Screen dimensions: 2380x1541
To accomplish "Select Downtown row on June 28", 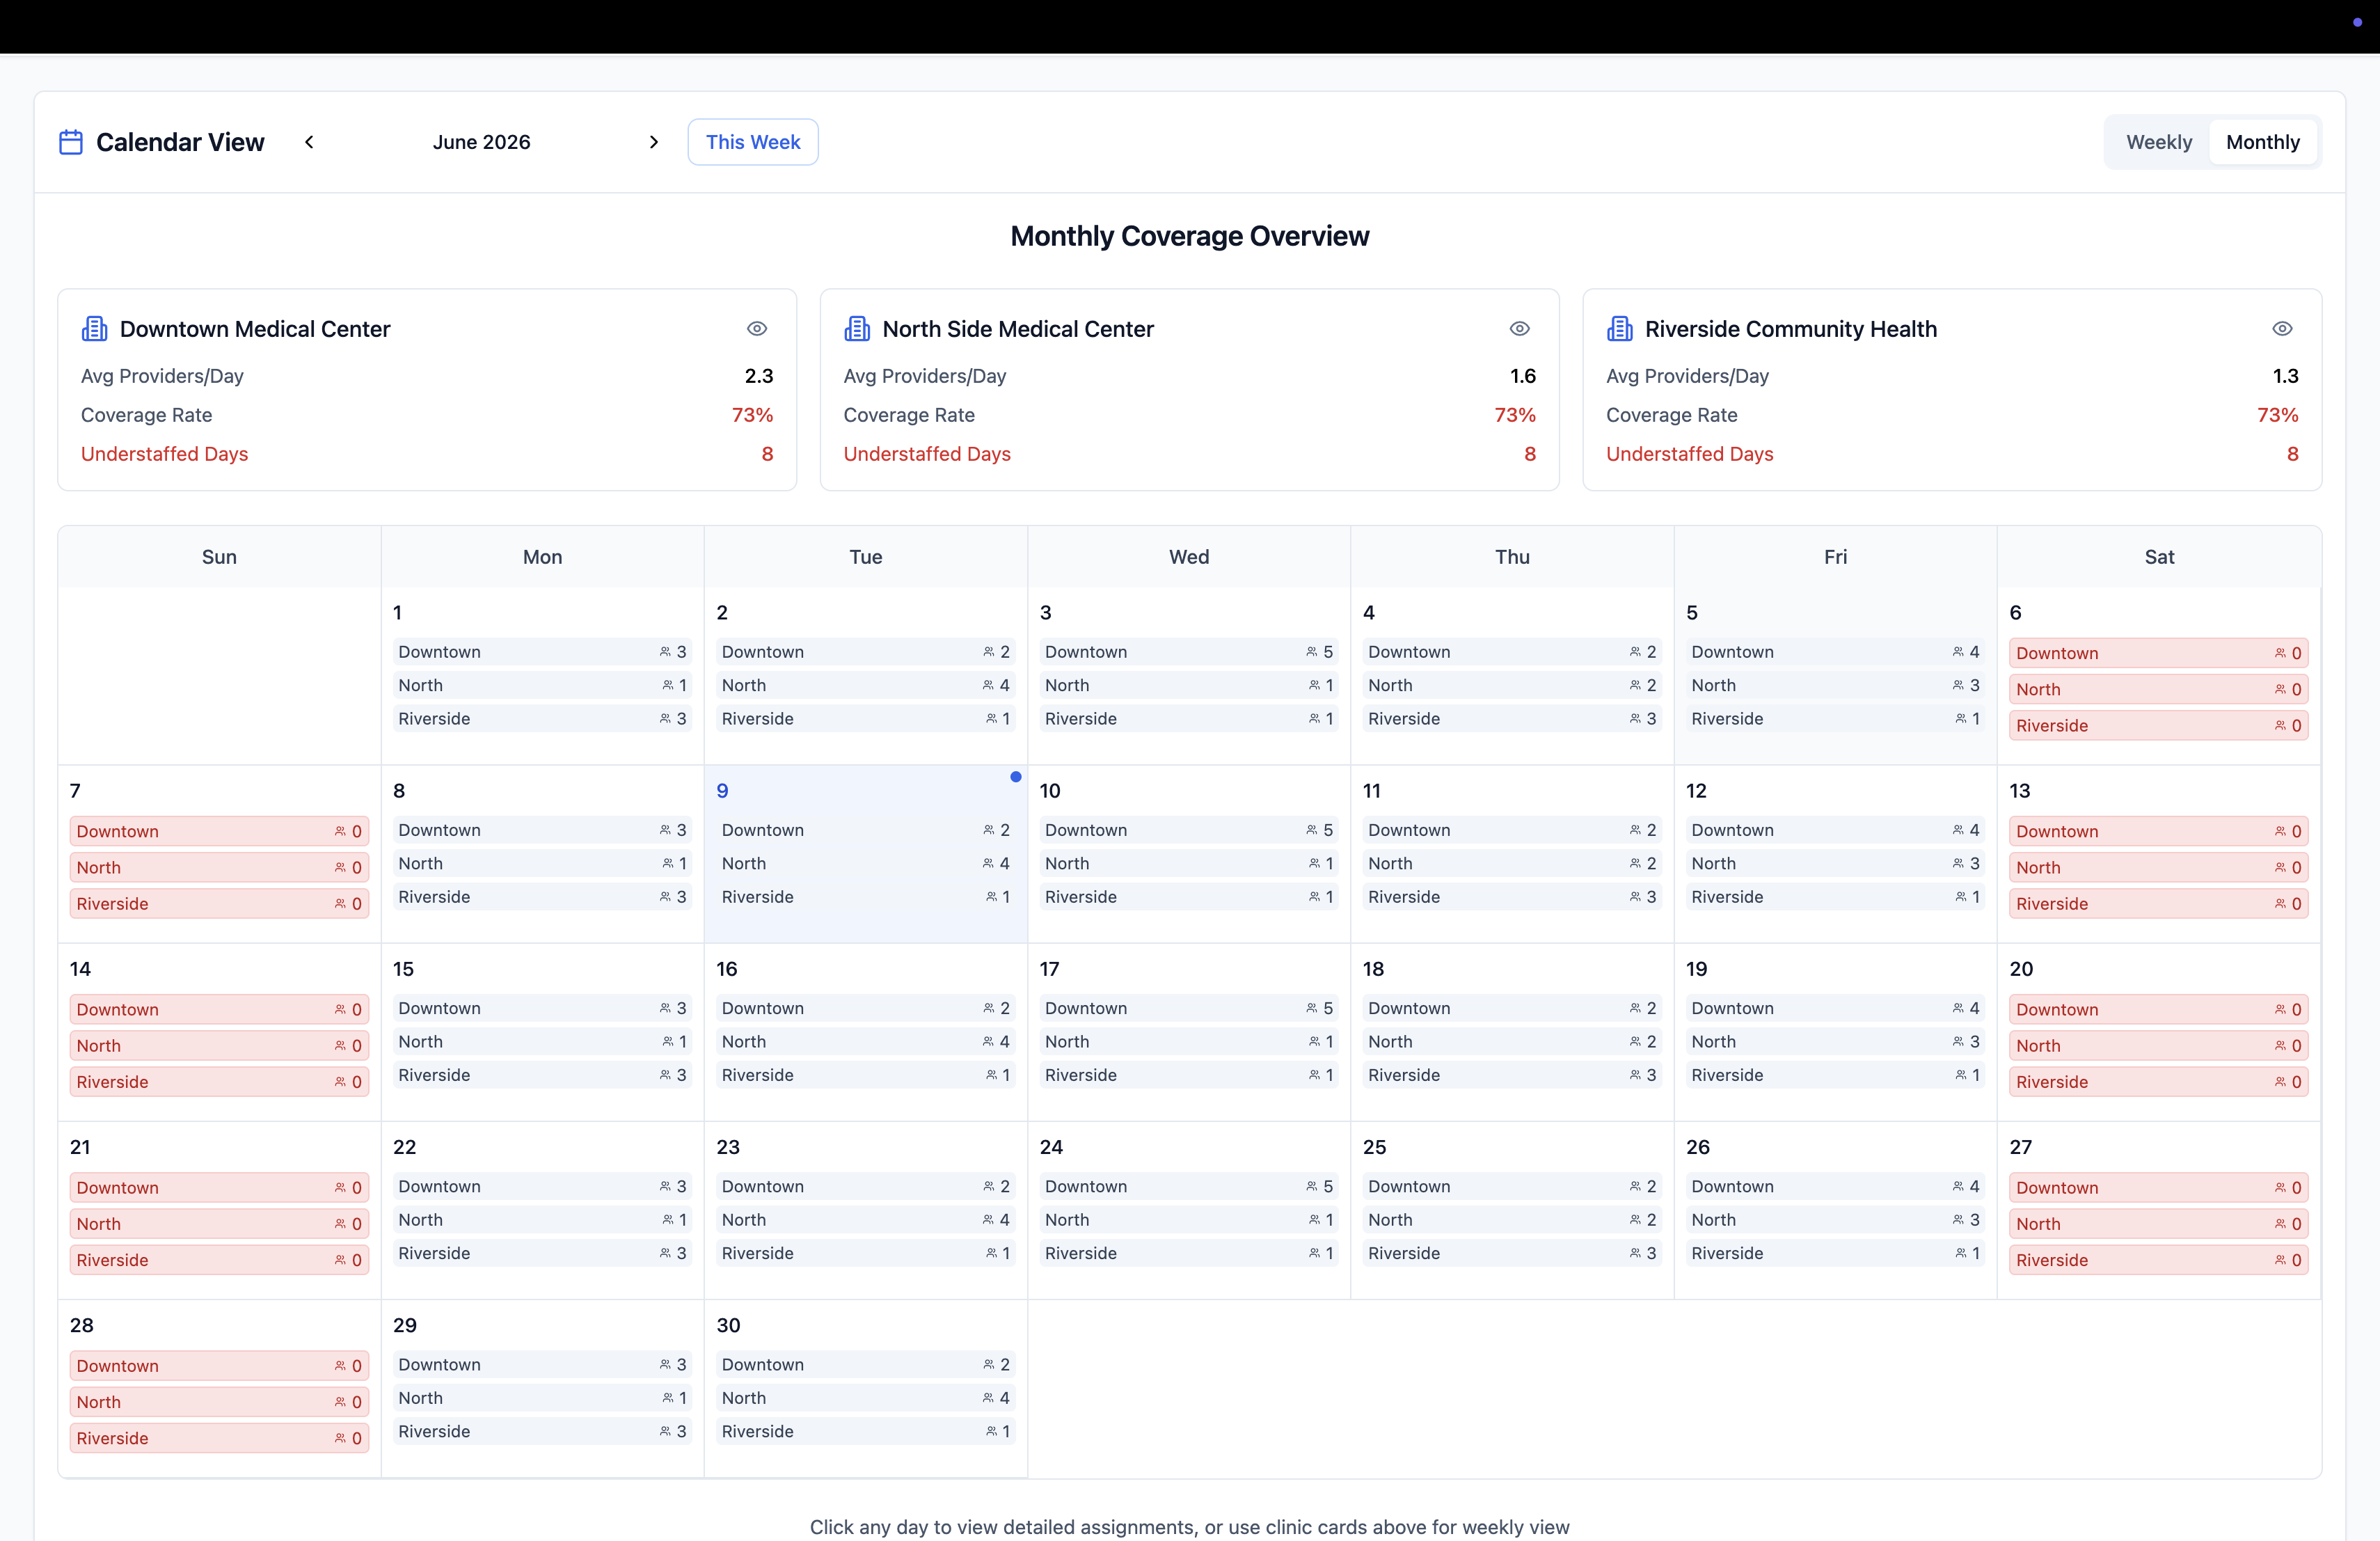I will coord(219,1366).
